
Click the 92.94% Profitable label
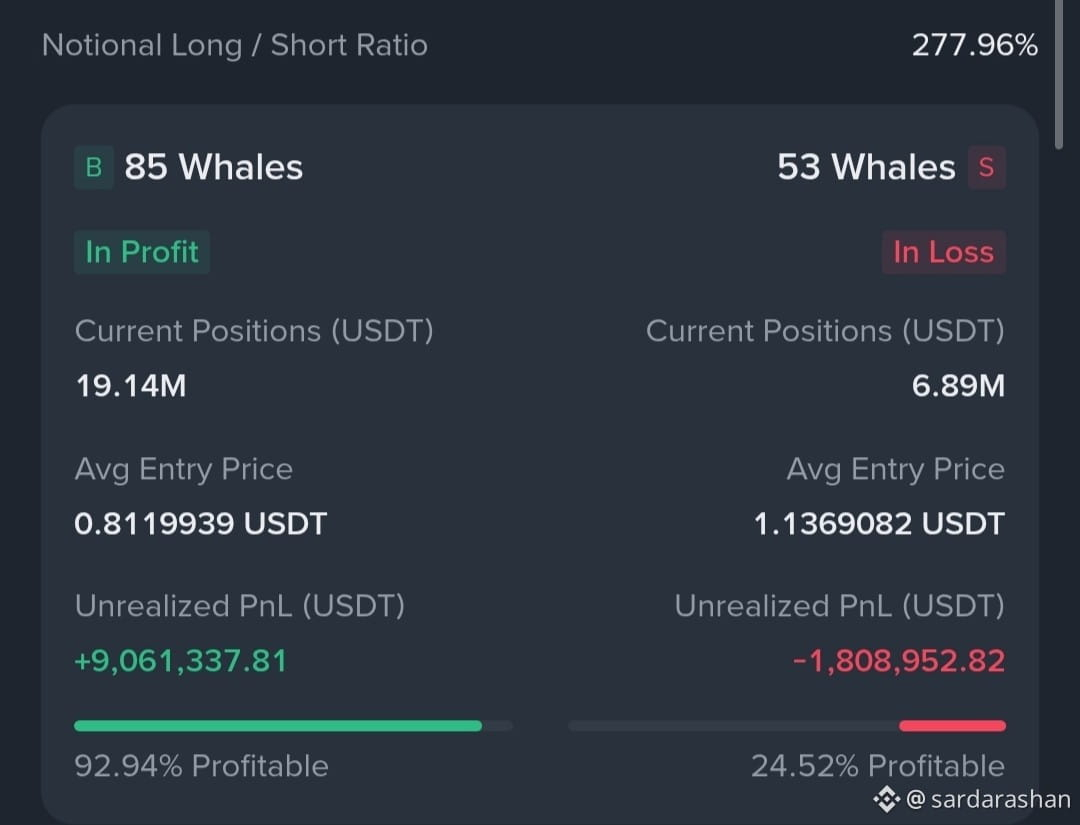(x=201, y=766)
